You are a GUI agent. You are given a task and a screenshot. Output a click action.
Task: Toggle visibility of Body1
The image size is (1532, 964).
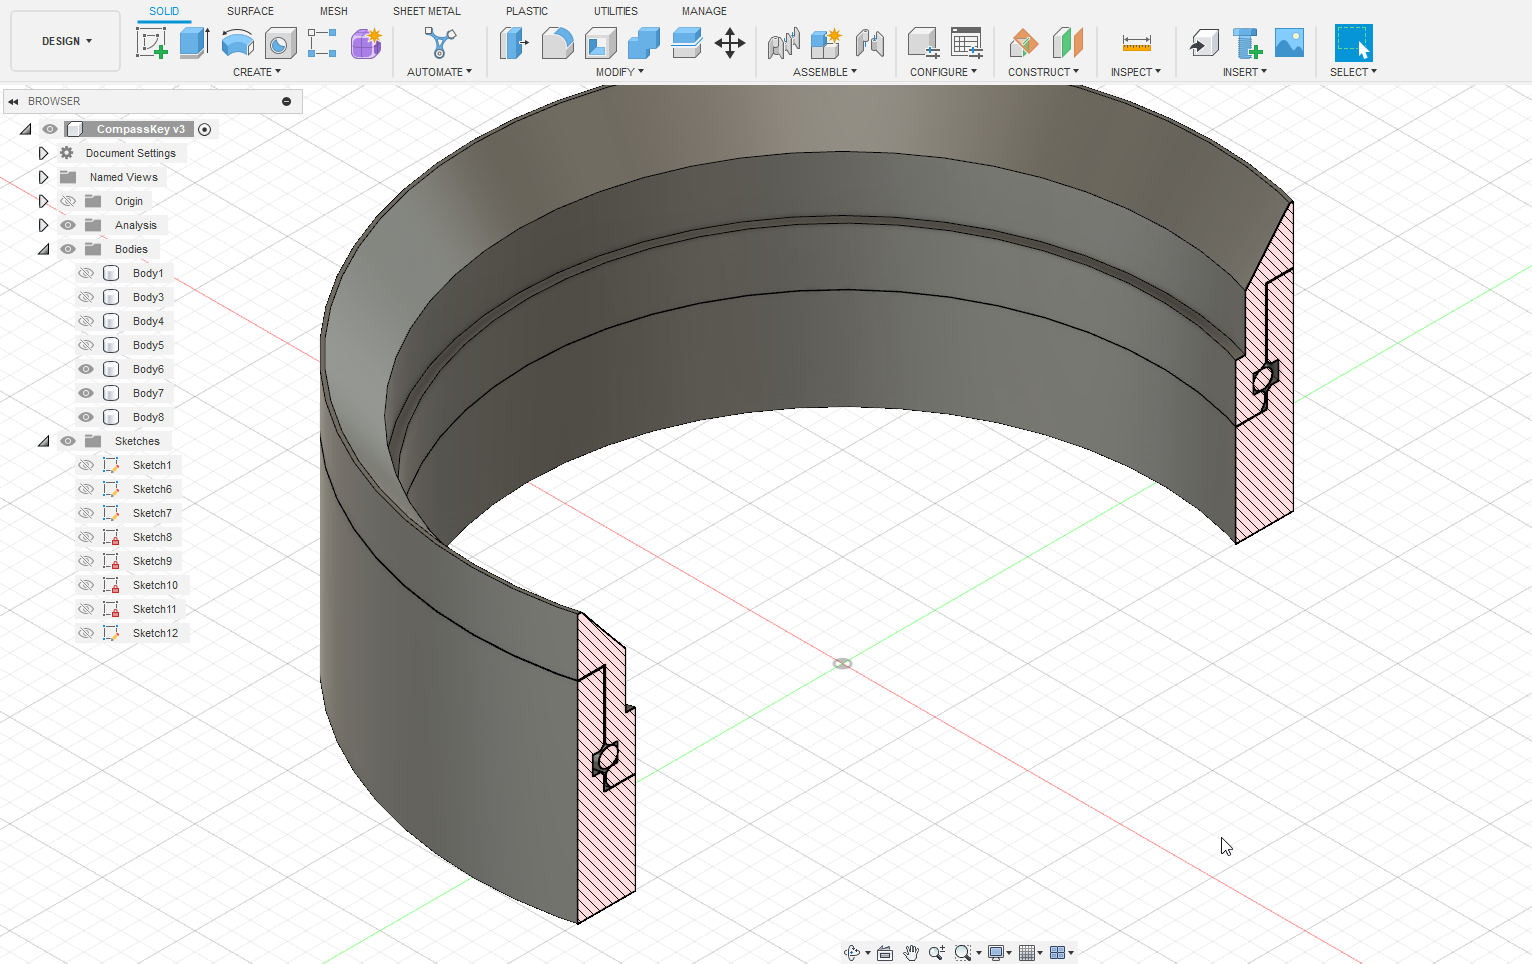coord(86,273)
